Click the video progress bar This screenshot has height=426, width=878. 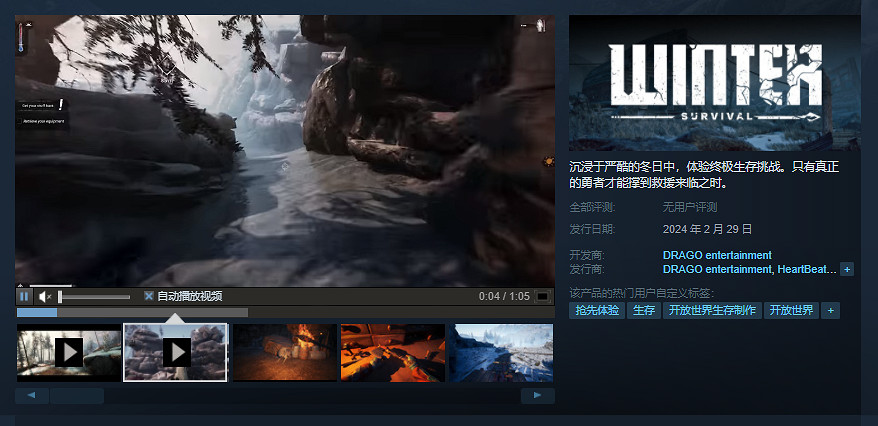coord(285,313)
